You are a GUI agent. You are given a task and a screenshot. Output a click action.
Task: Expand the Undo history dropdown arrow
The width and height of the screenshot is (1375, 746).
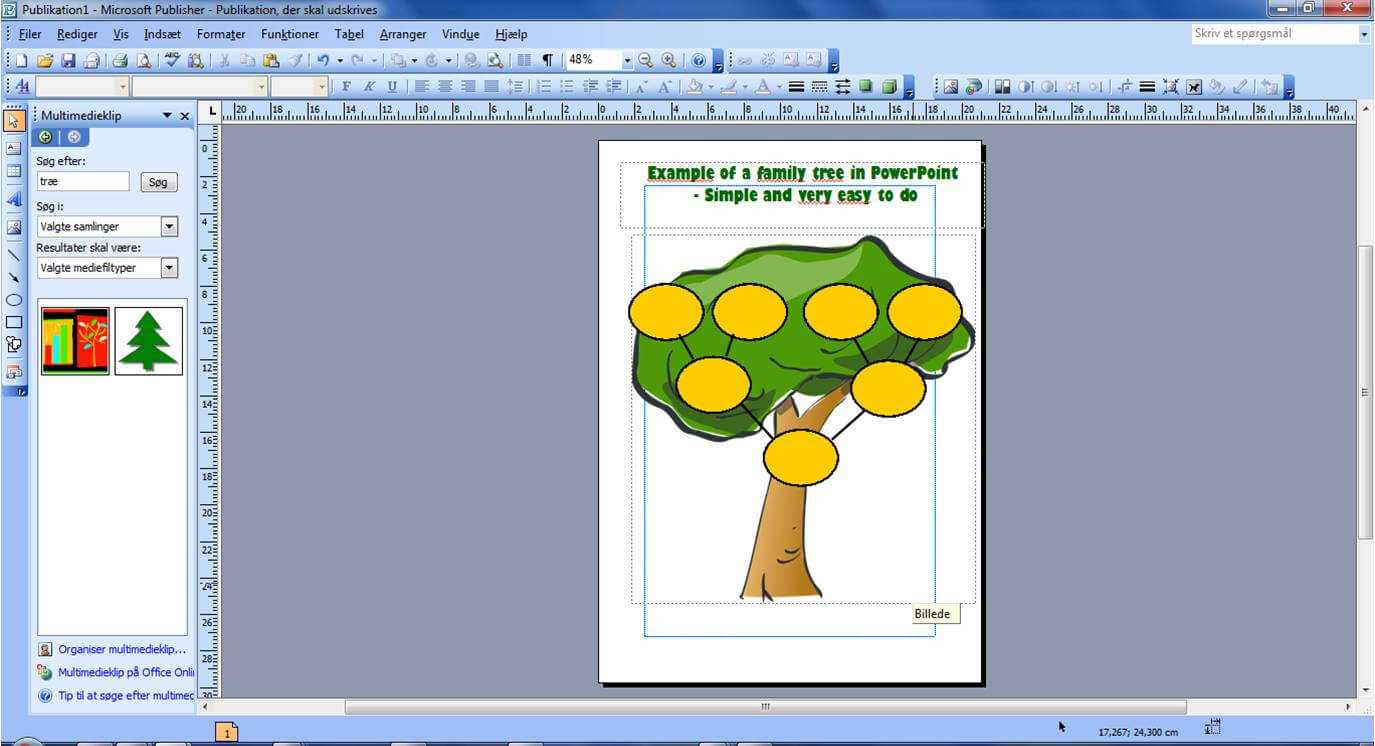339,61
